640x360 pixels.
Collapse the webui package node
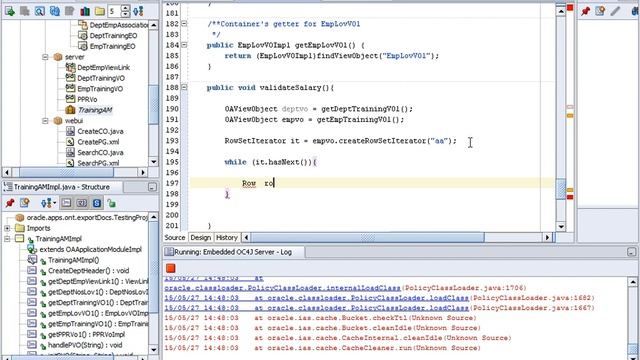click(x=46, y=121)
